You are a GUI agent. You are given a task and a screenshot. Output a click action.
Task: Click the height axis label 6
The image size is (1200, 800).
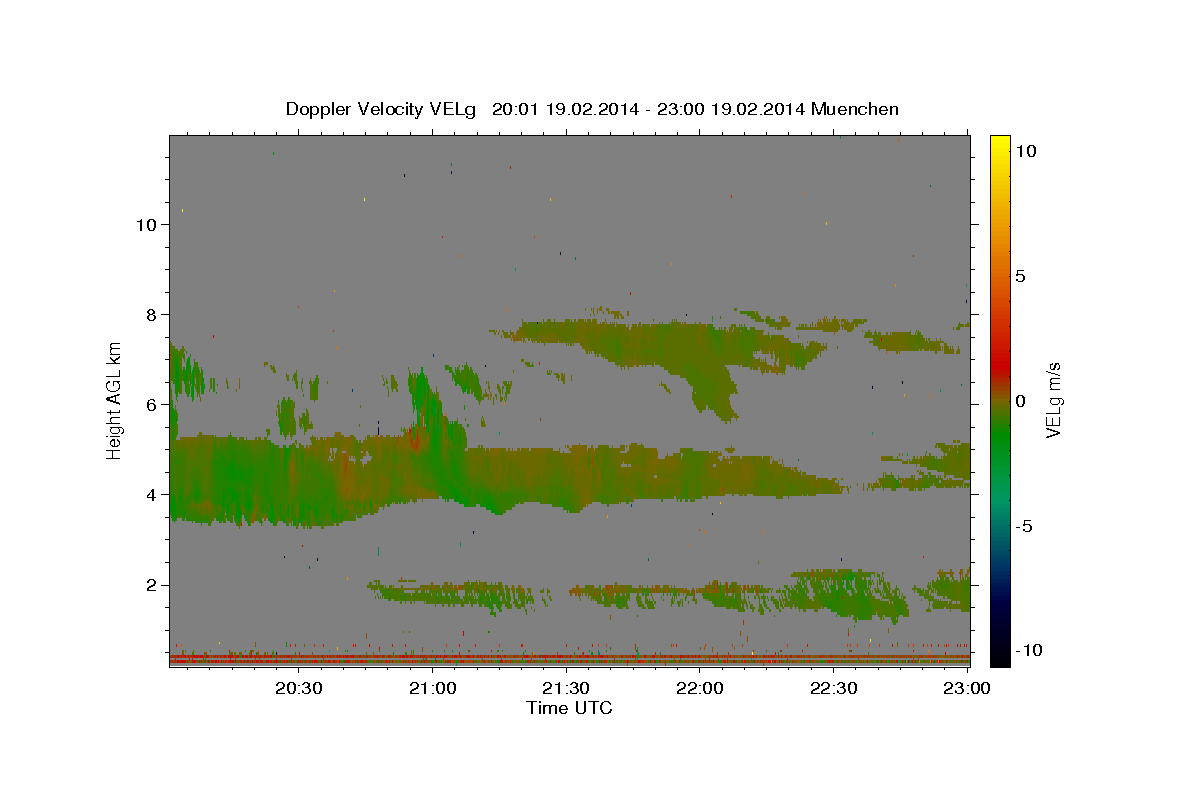152,405
